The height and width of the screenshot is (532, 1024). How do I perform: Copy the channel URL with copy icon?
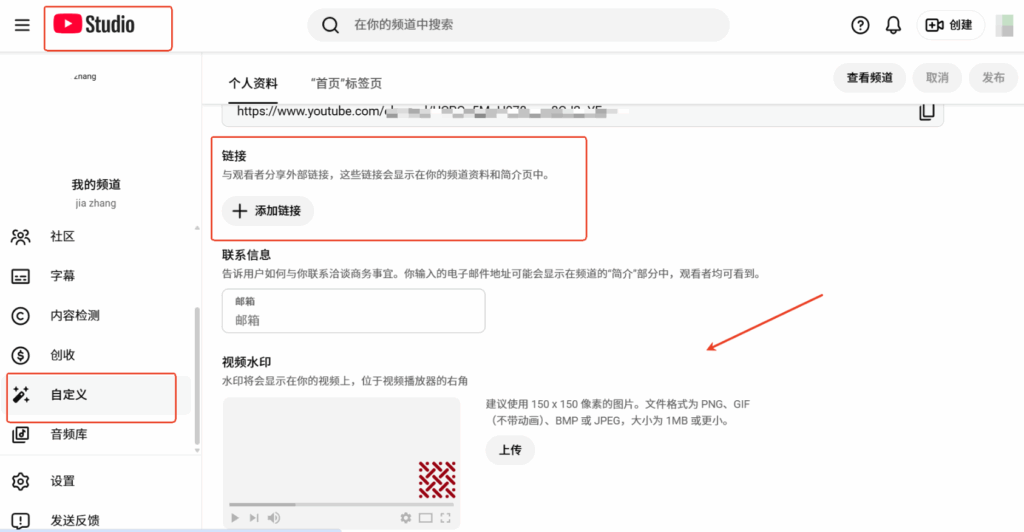(927, 111)
